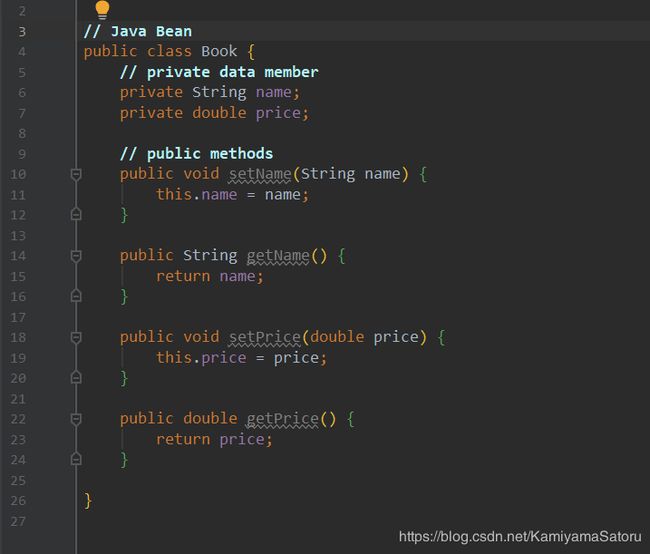Screen dimensions: 650x554
Task: Click the fold end marker on line 16
Action: click(x=75, y=296)
